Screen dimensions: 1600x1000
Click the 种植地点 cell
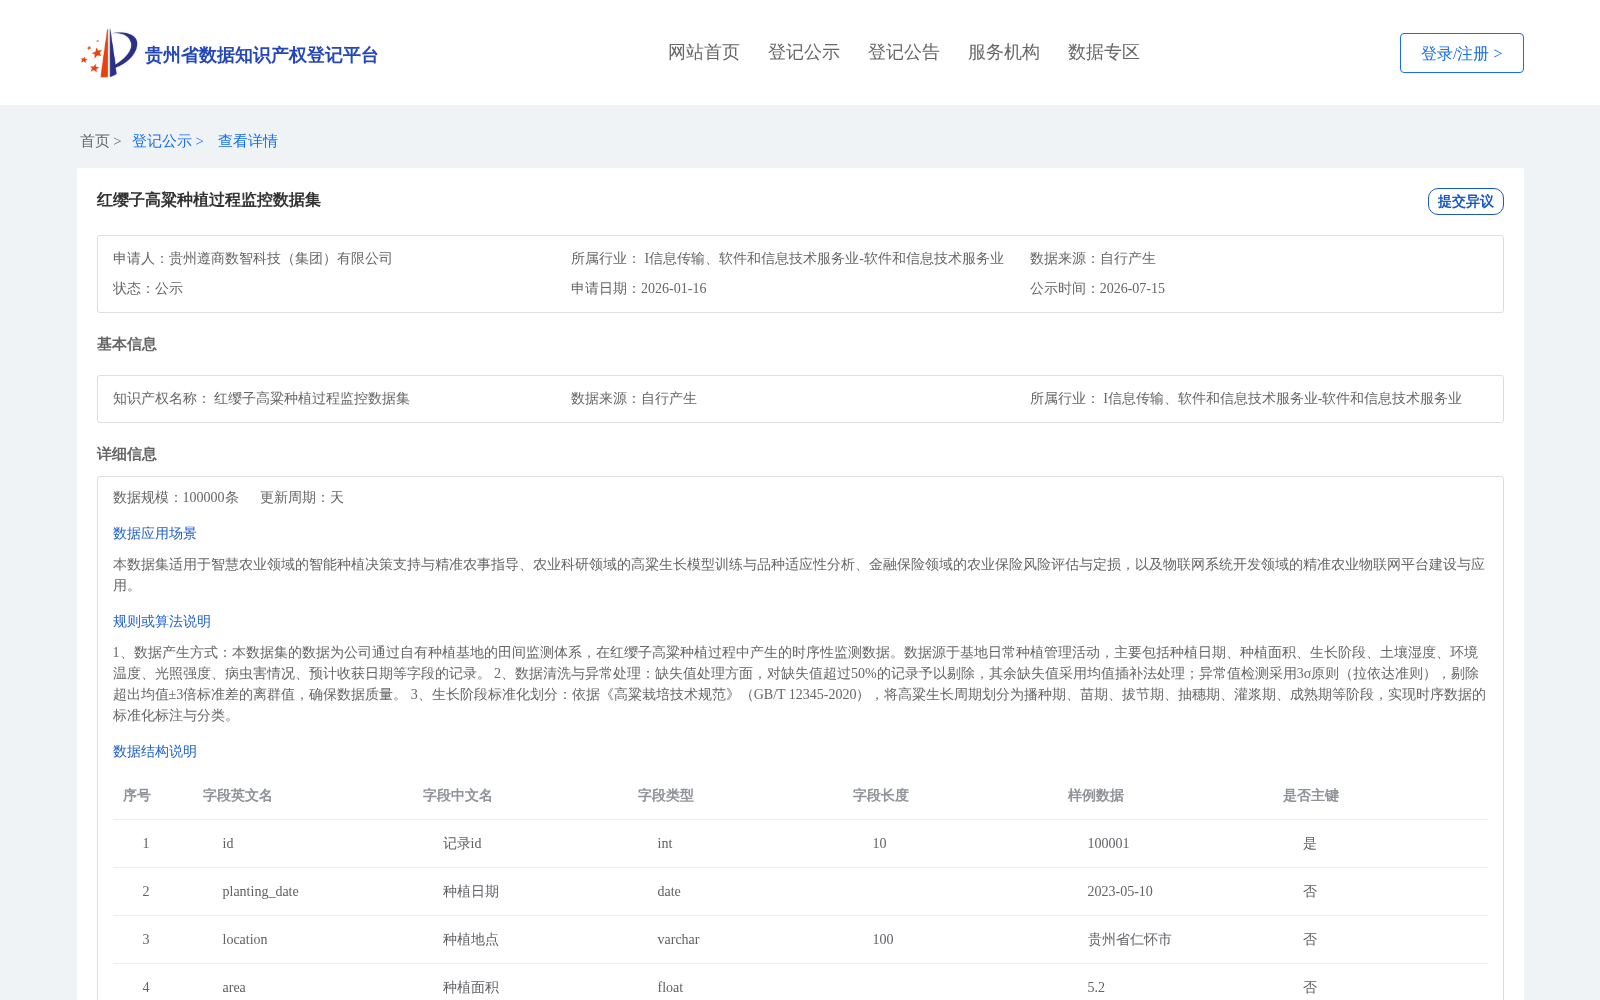[x=471, y=939]
